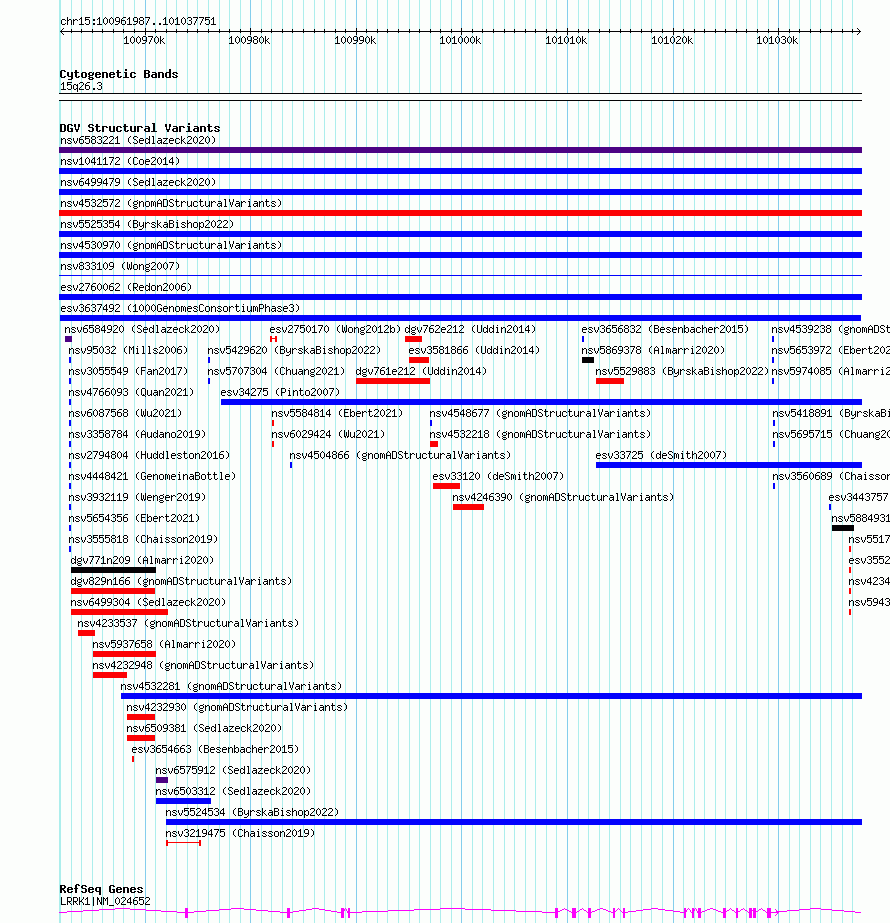Click nsv6029424 (Wu2021) label
The width and height of the screenshot is (890, 923).
[328, 434]
